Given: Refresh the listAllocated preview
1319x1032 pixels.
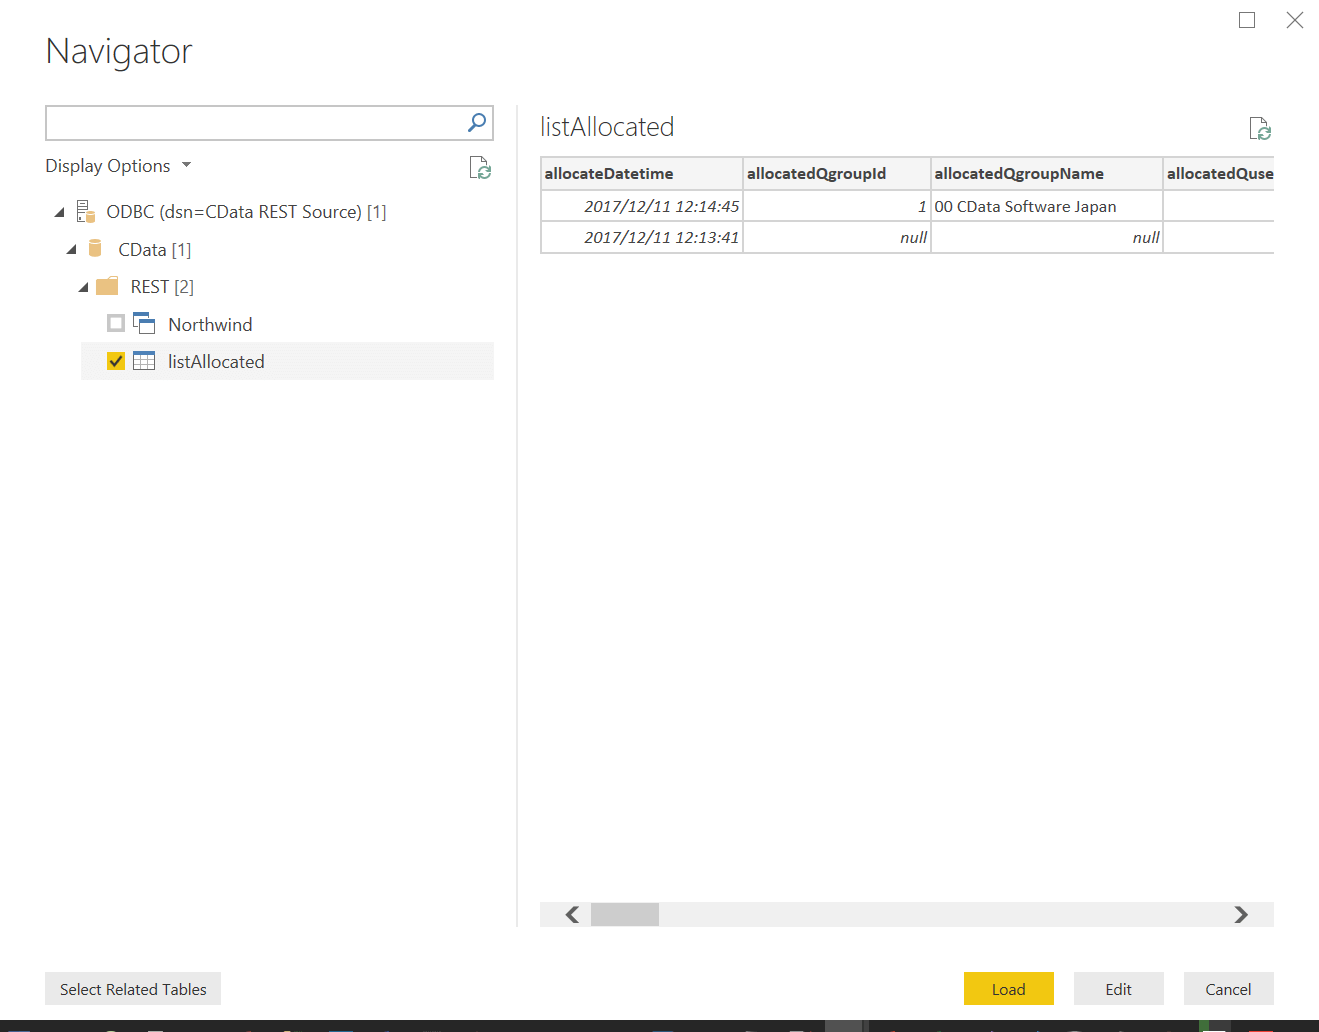Looking at the screenshot, I should tap(1260, 129).
